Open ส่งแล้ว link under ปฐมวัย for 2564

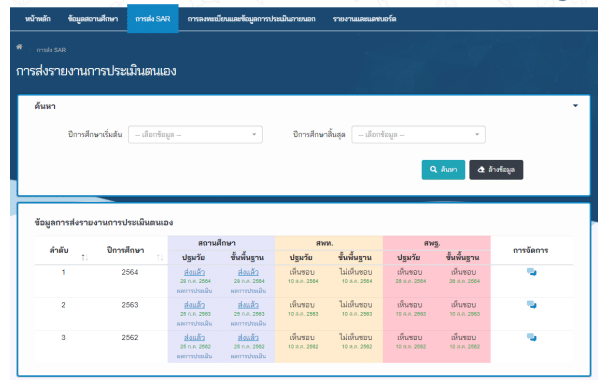click(x=195, y=272)
